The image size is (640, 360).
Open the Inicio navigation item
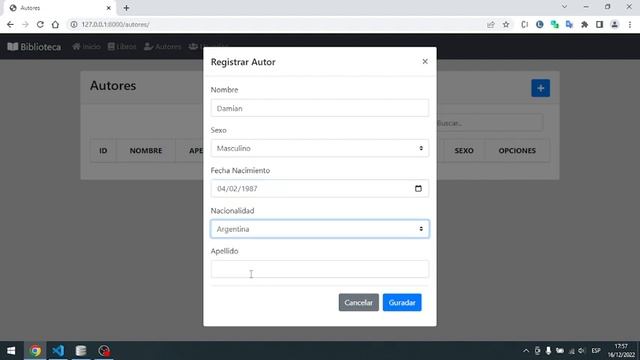[86, 47]
